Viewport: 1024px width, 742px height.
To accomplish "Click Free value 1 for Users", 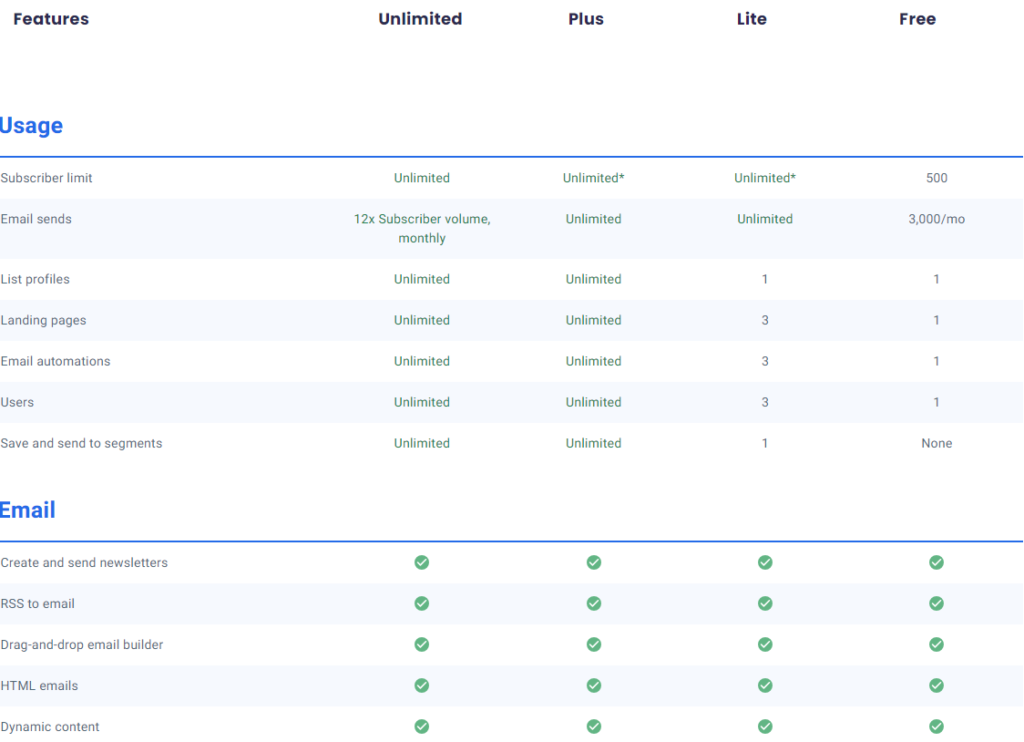I will click(x=936, y=402).
